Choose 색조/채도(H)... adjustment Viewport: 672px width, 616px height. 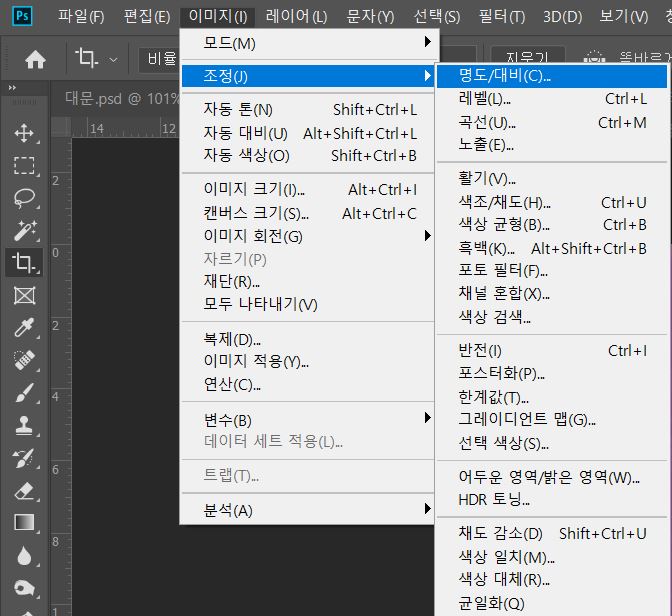pyautogui.click(x=552, y=202)
